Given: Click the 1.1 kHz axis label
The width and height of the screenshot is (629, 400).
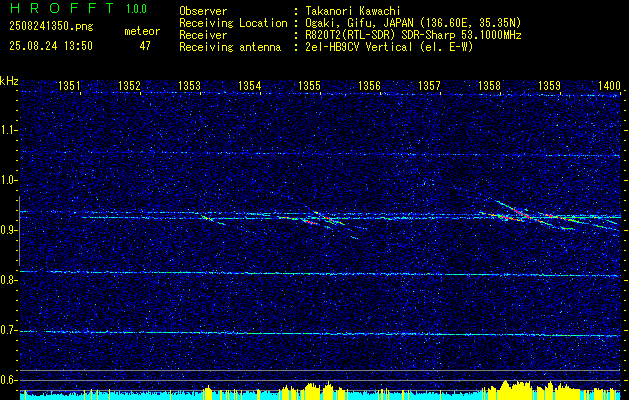Looking at the screenshot, I should 8,130.
